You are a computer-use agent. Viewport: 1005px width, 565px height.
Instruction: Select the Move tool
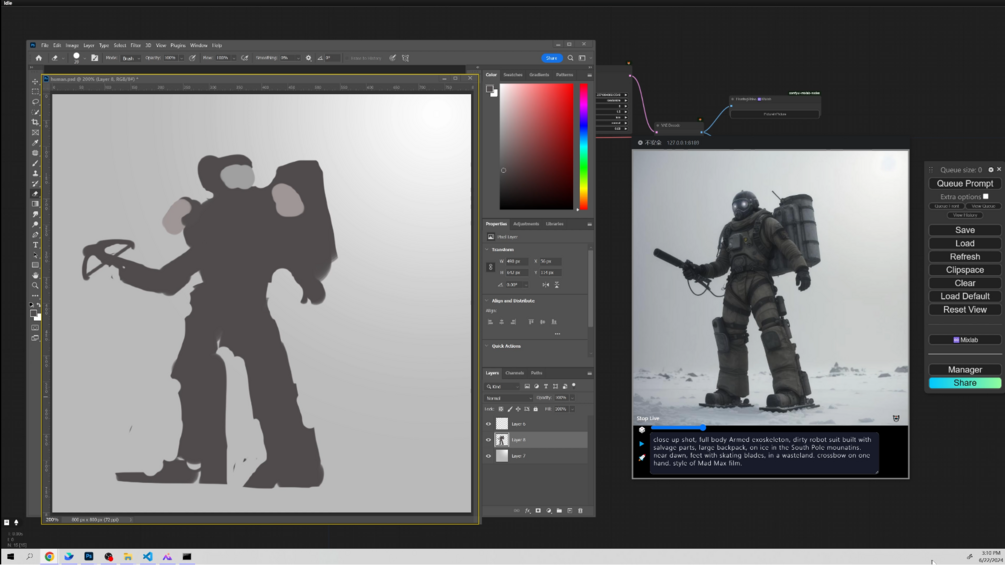pyautogui.click(x=36, y=81)
